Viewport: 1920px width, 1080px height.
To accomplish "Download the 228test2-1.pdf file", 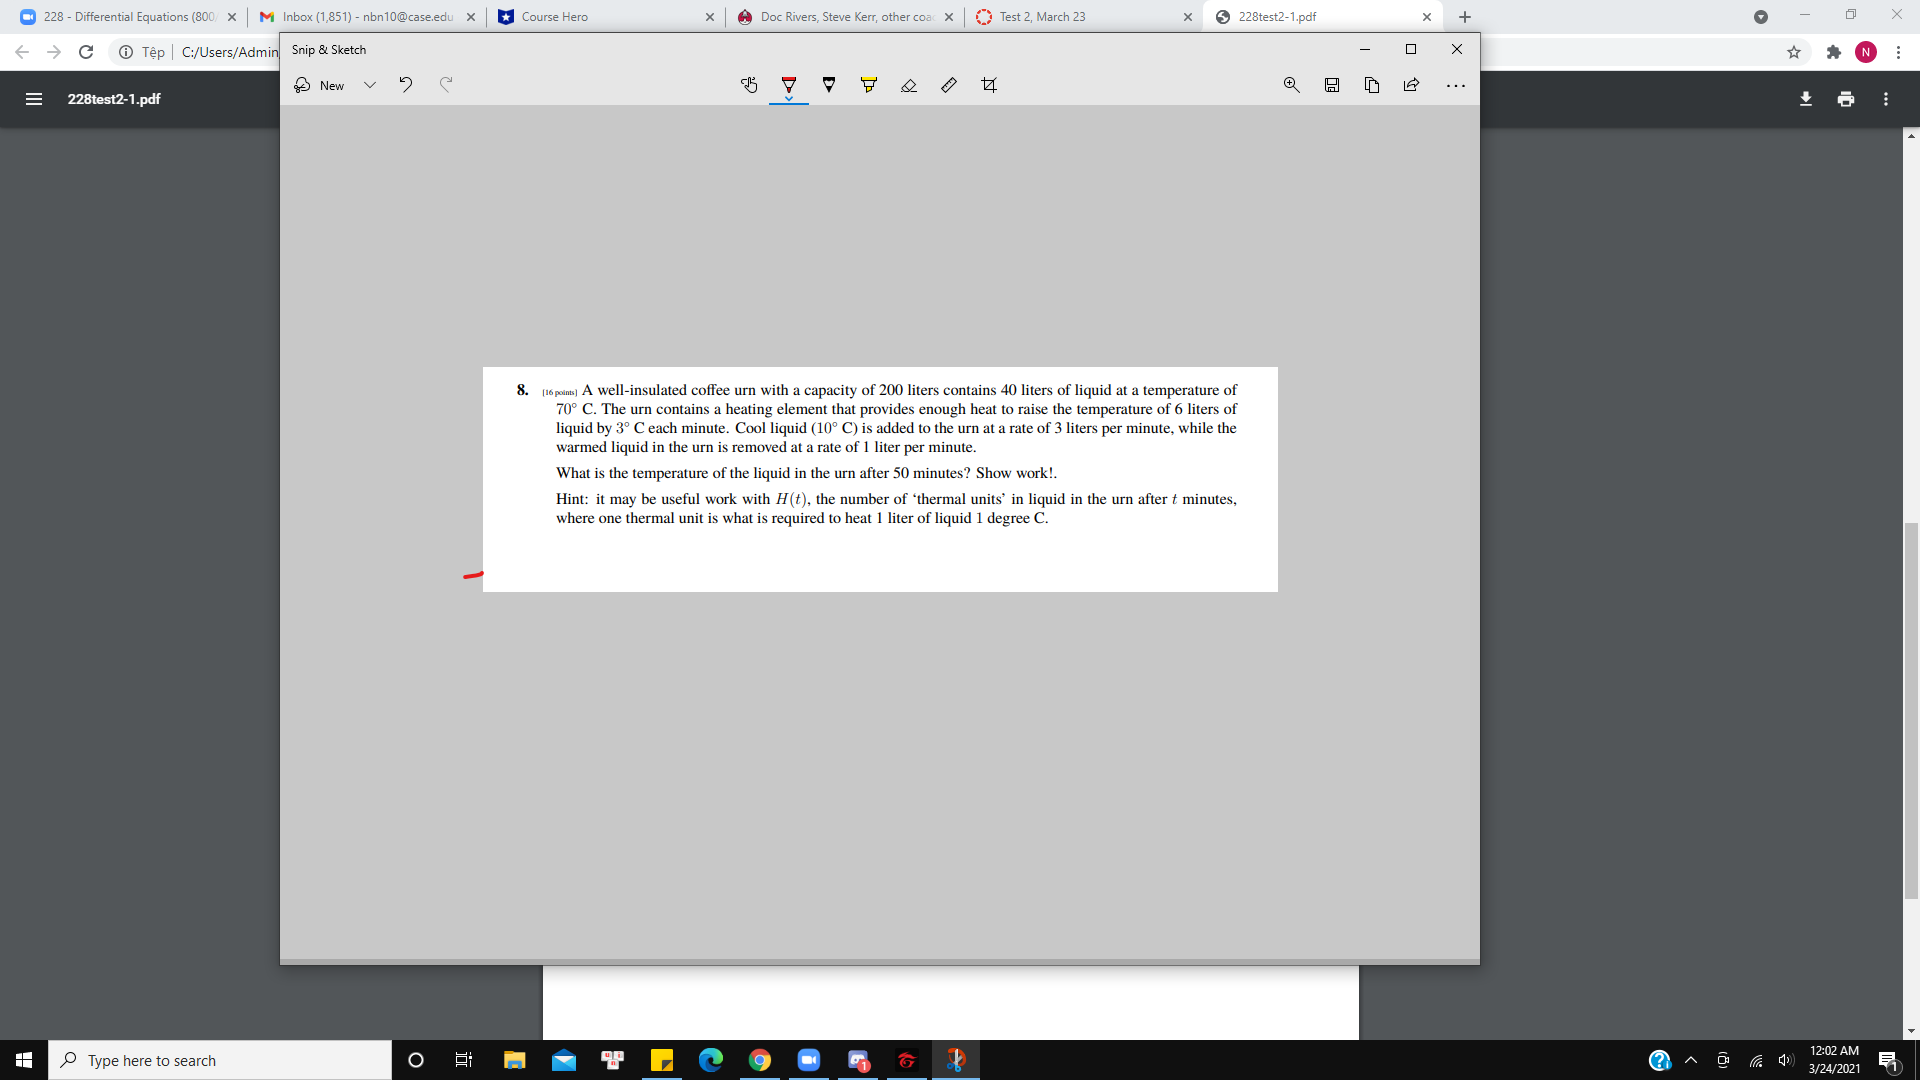I will pyautogui.click(x=1806, y=99).
